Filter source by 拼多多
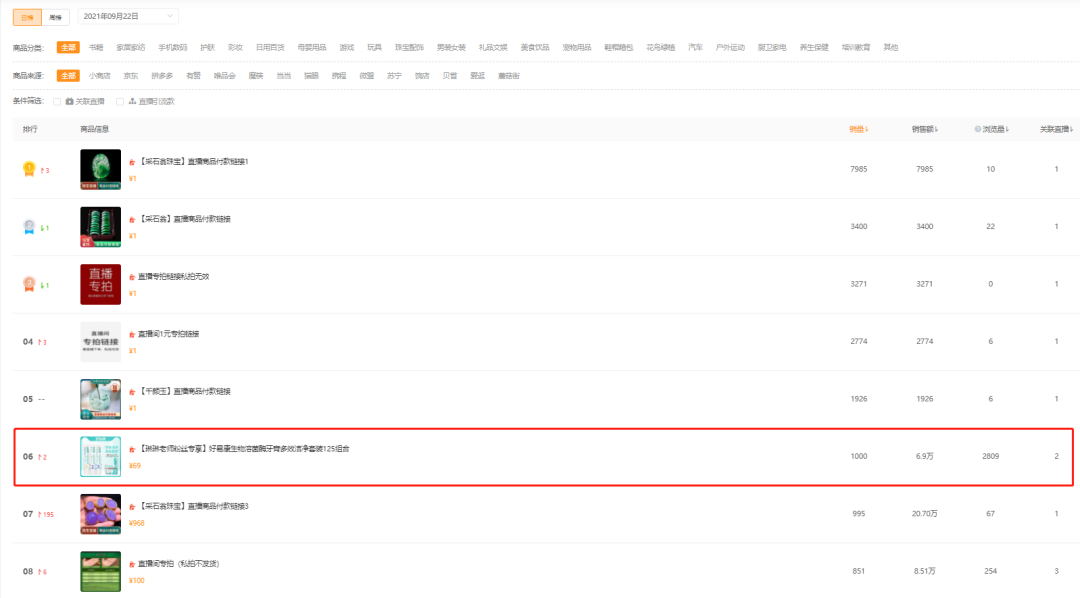 (163, 76)
